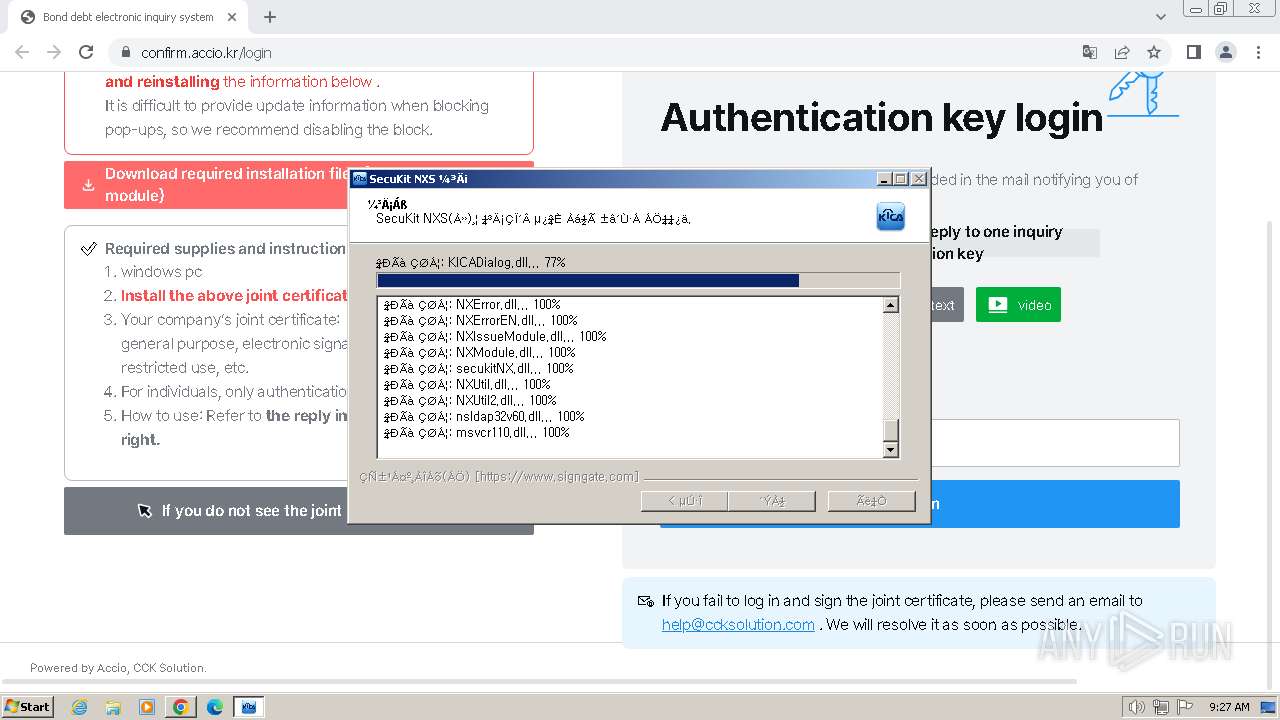Open the translate page icon

coord(1090,52)
